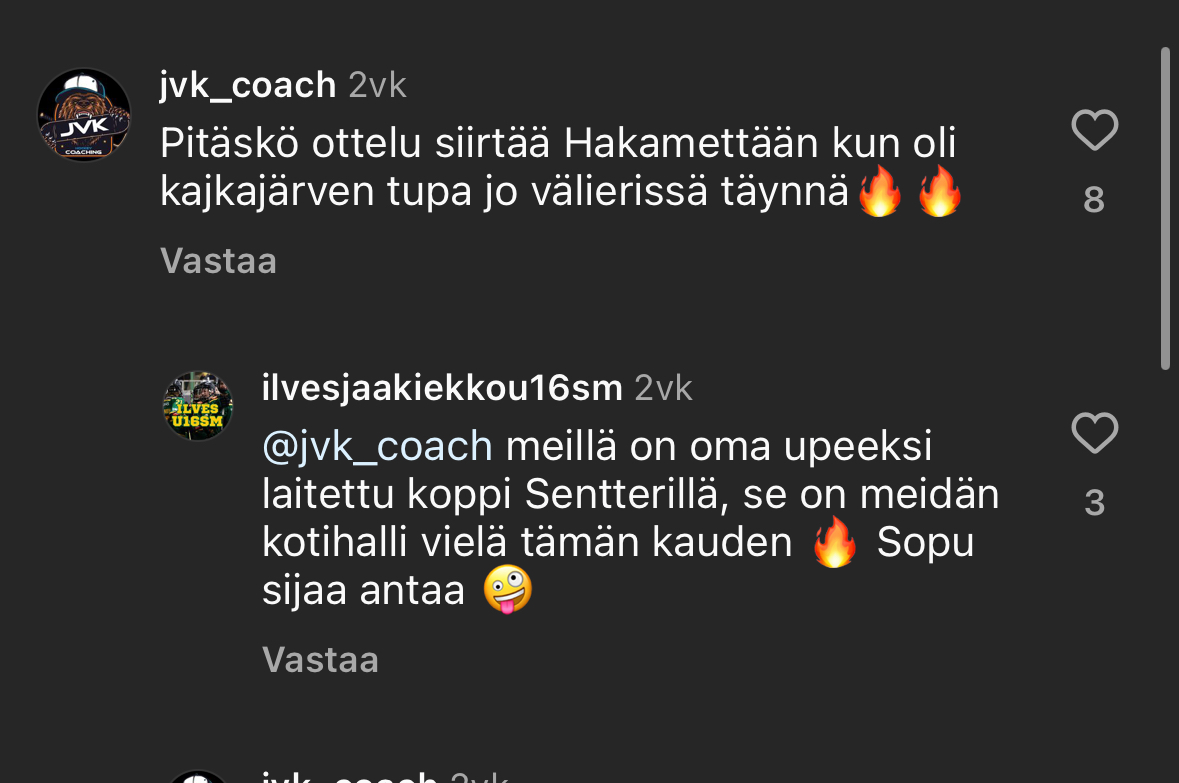The width and height of the screenshot is (1179, 783).
Task: Follow the @jvk_coach mention in the reply
Action: tap(377, 446)
